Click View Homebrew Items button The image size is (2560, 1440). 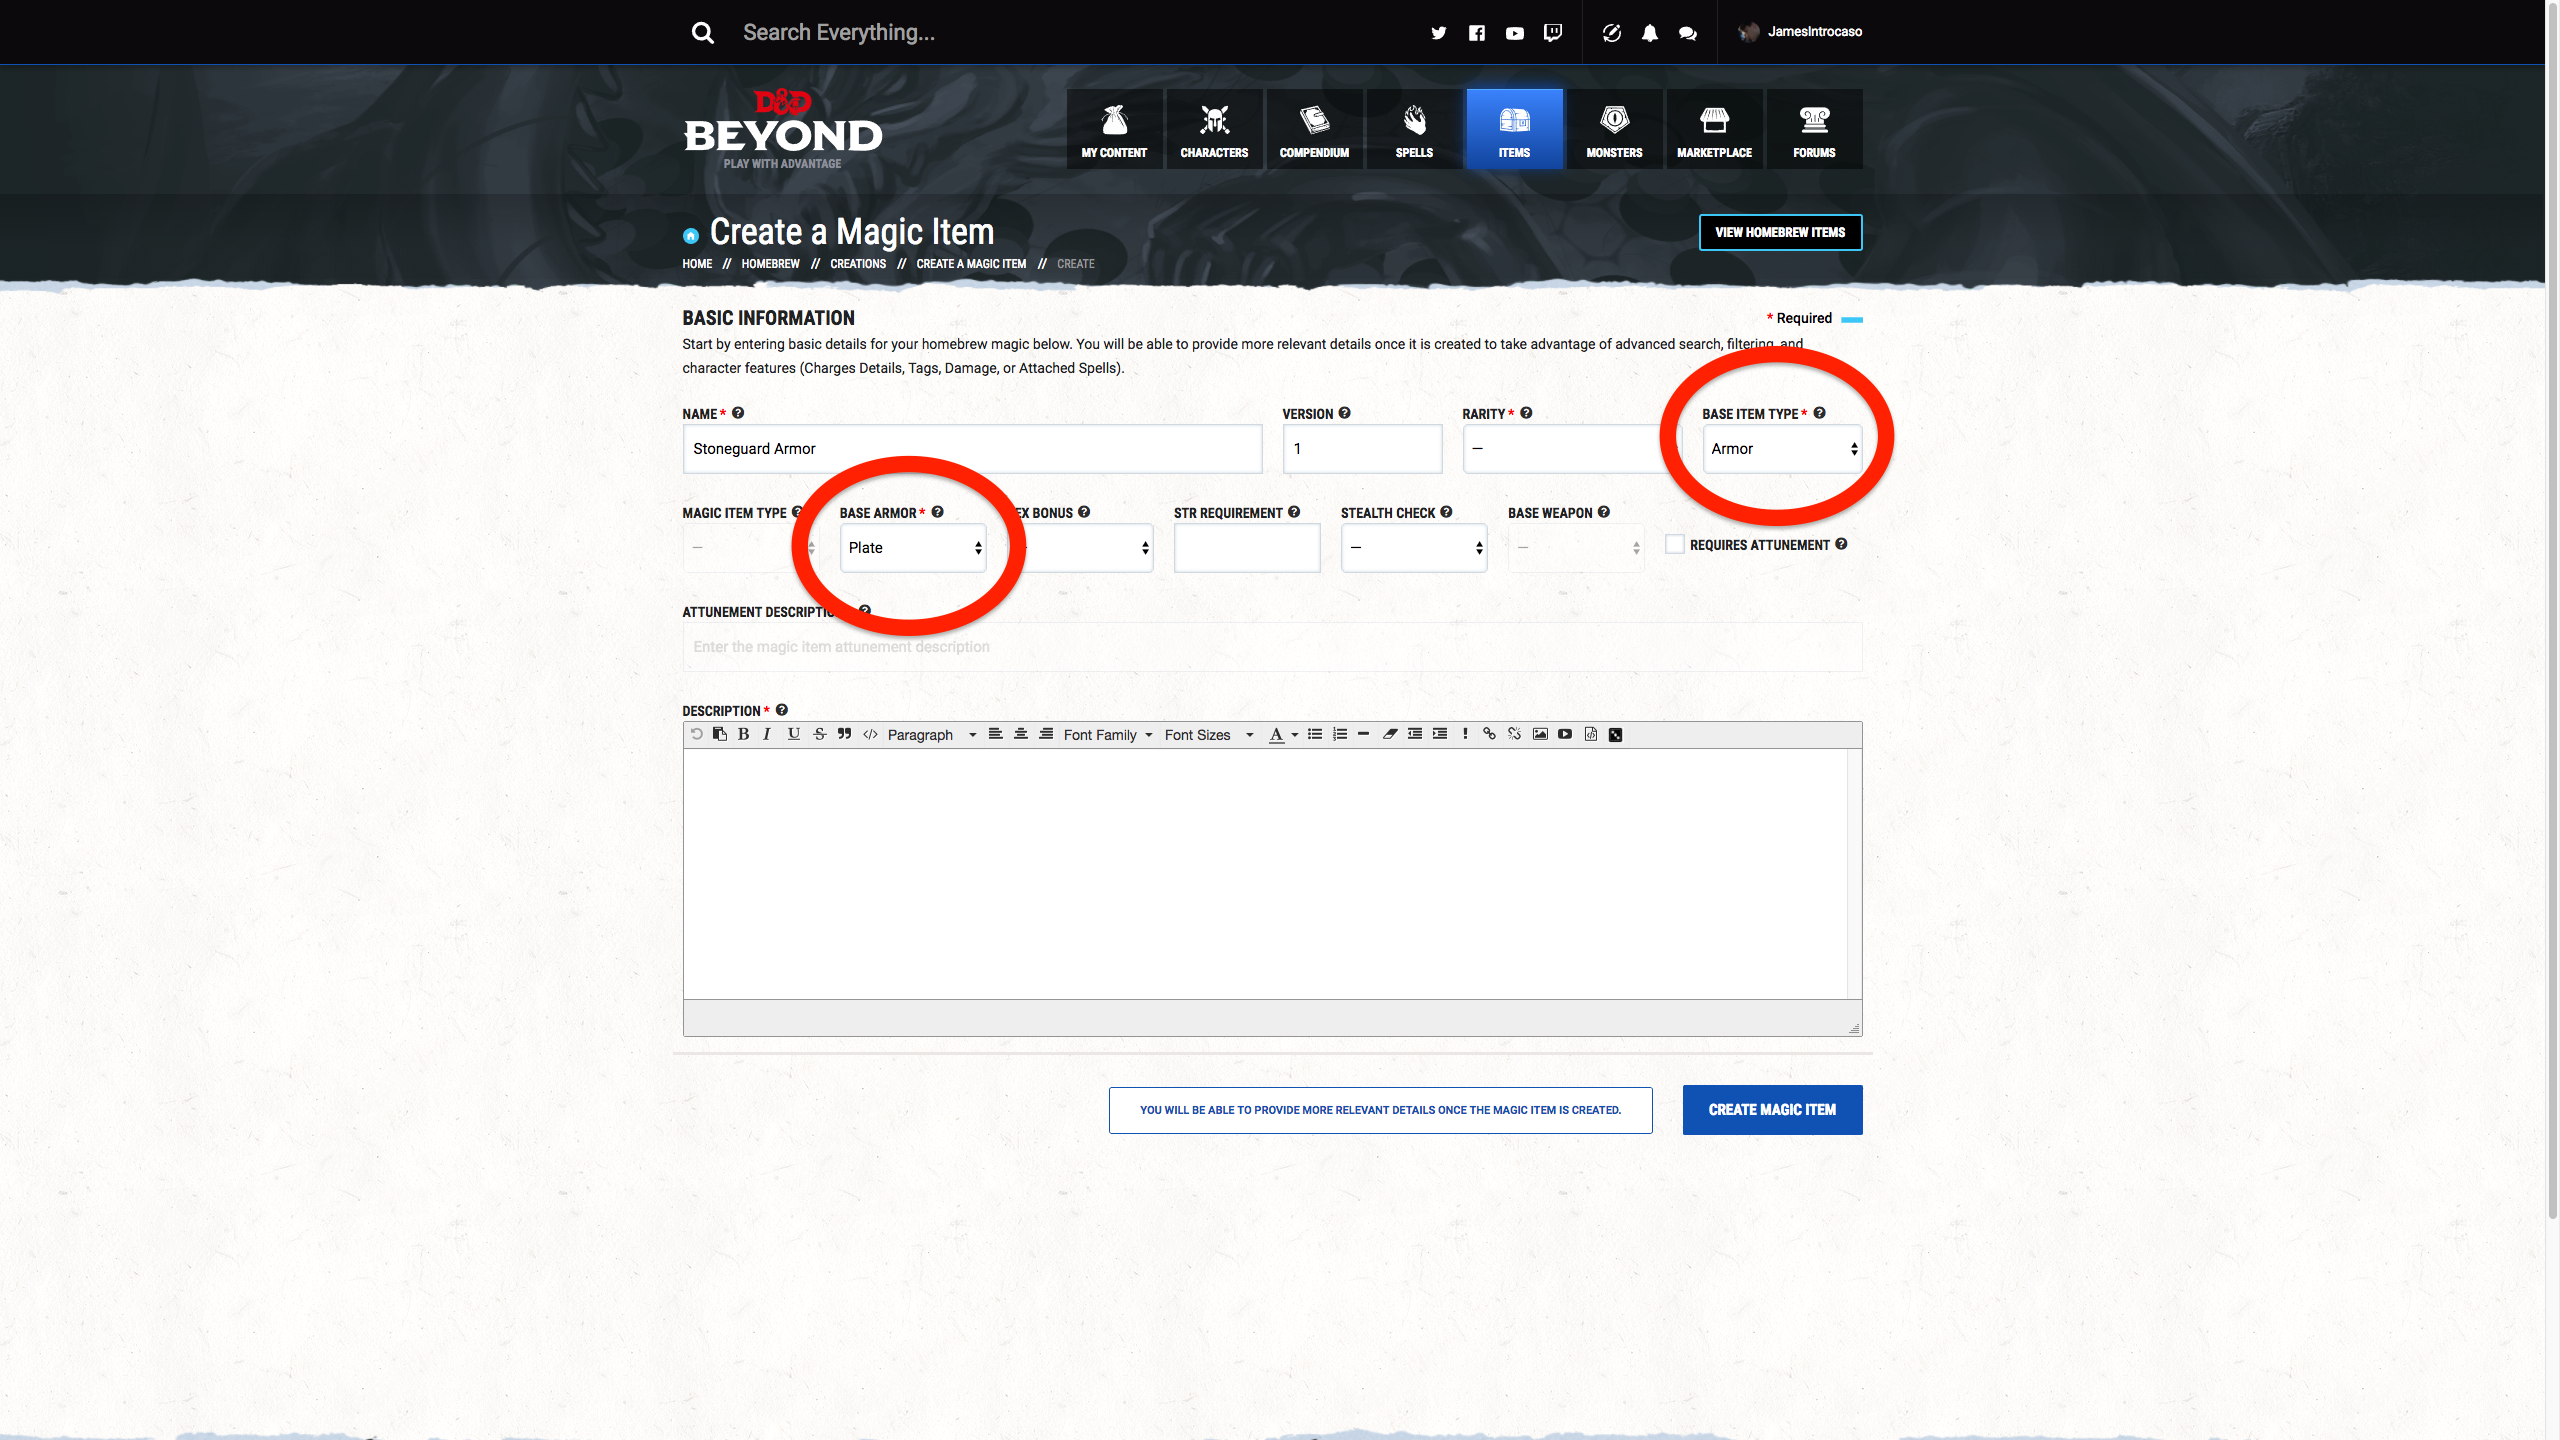(x=1780, y=232)
